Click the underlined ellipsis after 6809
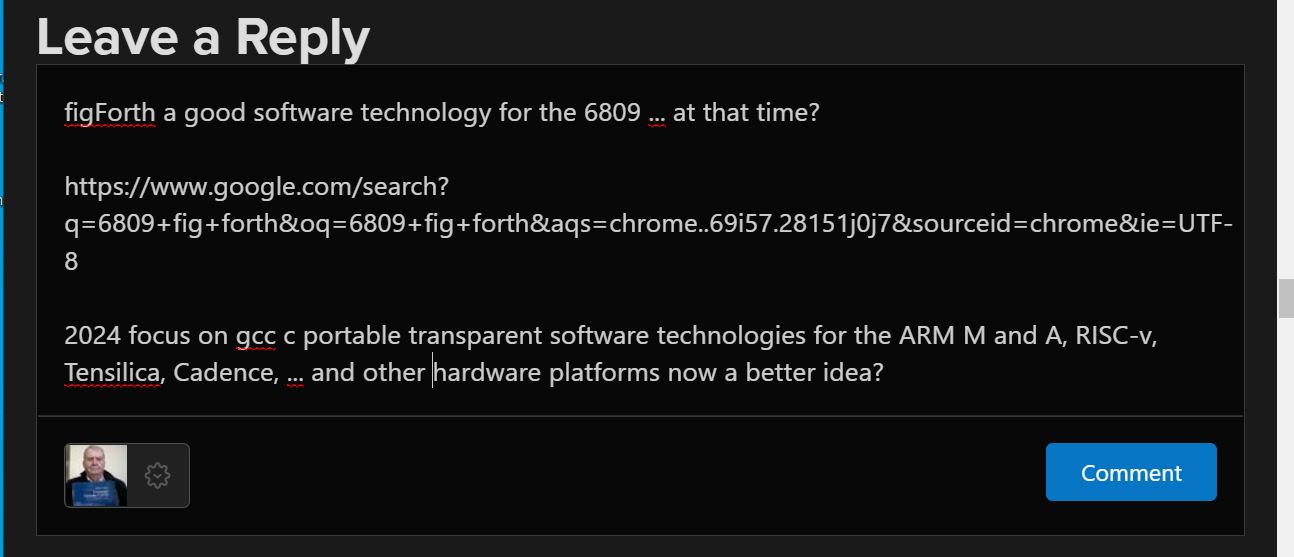The image size is (1294, 557). (x=657, y=114)
